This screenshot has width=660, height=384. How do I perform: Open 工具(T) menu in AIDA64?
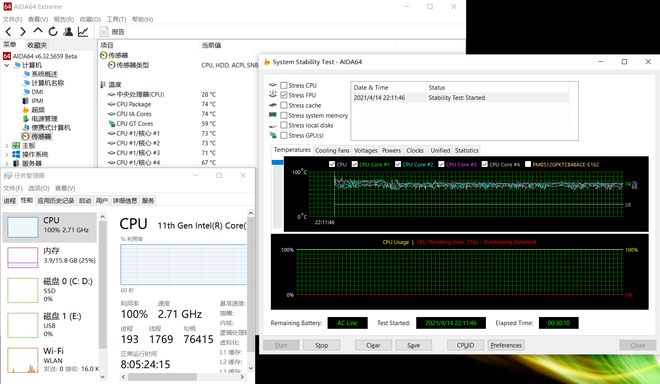click(x=116, y=19)
